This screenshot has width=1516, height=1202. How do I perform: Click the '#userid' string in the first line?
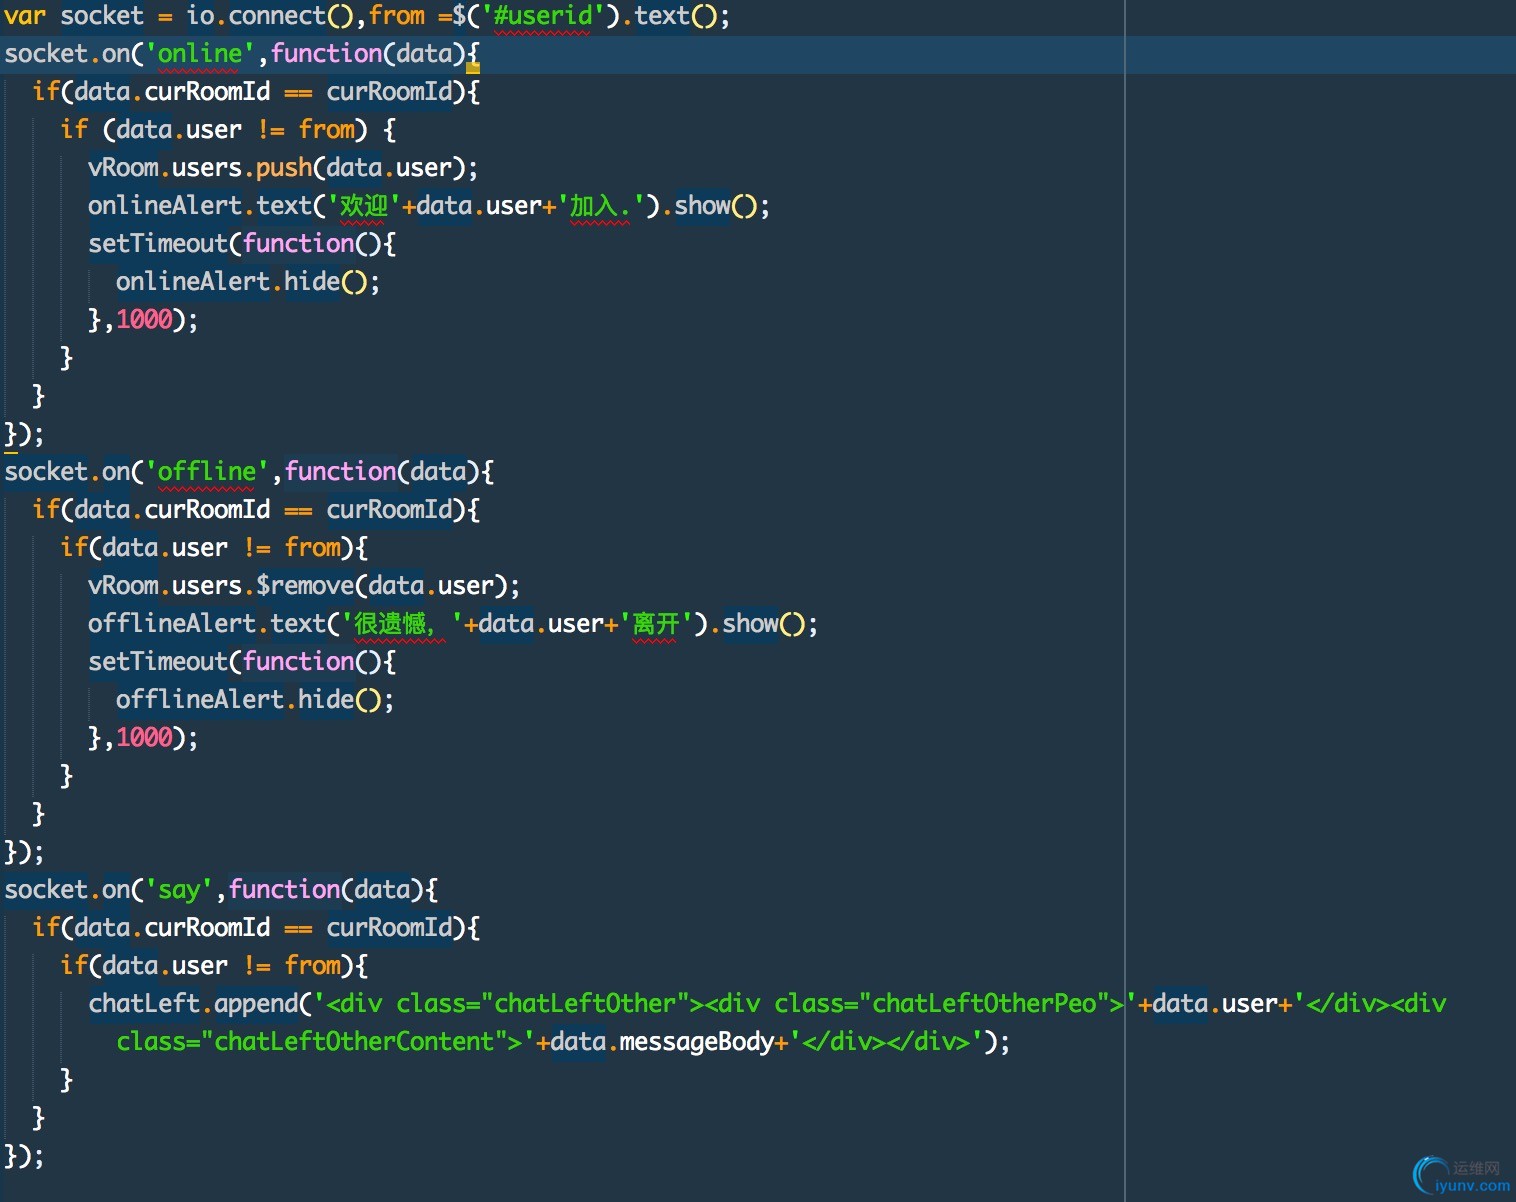(x=543, y=16)
